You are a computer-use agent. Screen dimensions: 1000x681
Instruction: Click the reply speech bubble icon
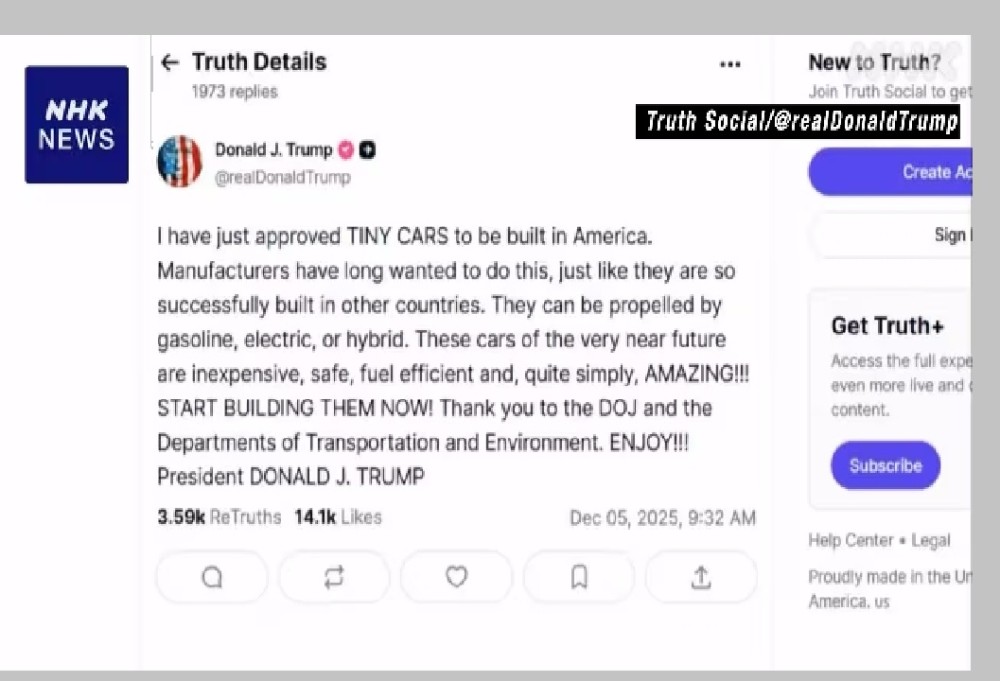(x=212, y=577)
